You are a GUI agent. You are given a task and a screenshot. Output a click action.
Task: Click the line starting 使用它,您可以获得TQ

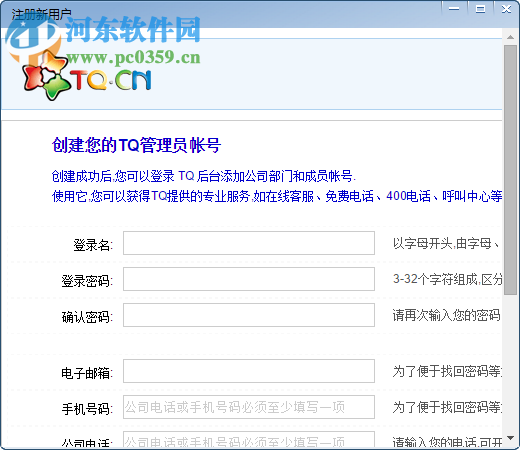tap(277, 196)
